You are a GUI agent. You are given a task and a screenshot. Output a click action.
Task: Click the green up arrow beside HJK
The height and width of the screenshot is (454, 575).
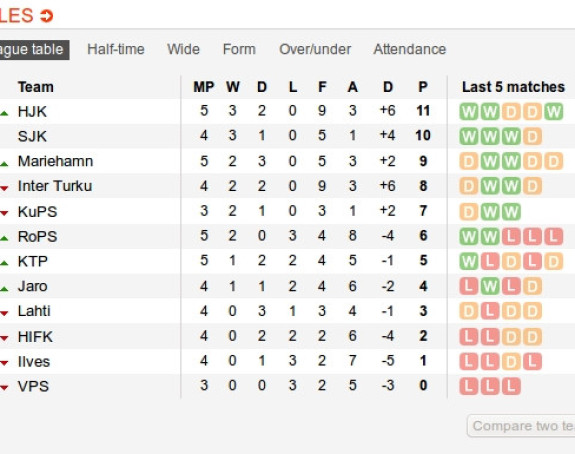pos(4,114)
